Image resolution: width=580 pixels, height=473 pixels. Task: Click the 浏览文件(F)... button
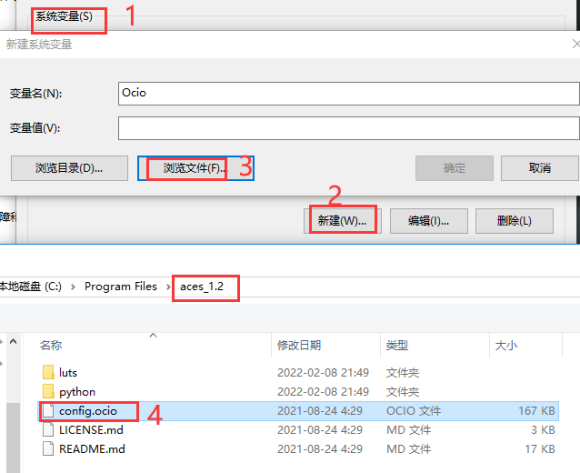click(196, 168)
